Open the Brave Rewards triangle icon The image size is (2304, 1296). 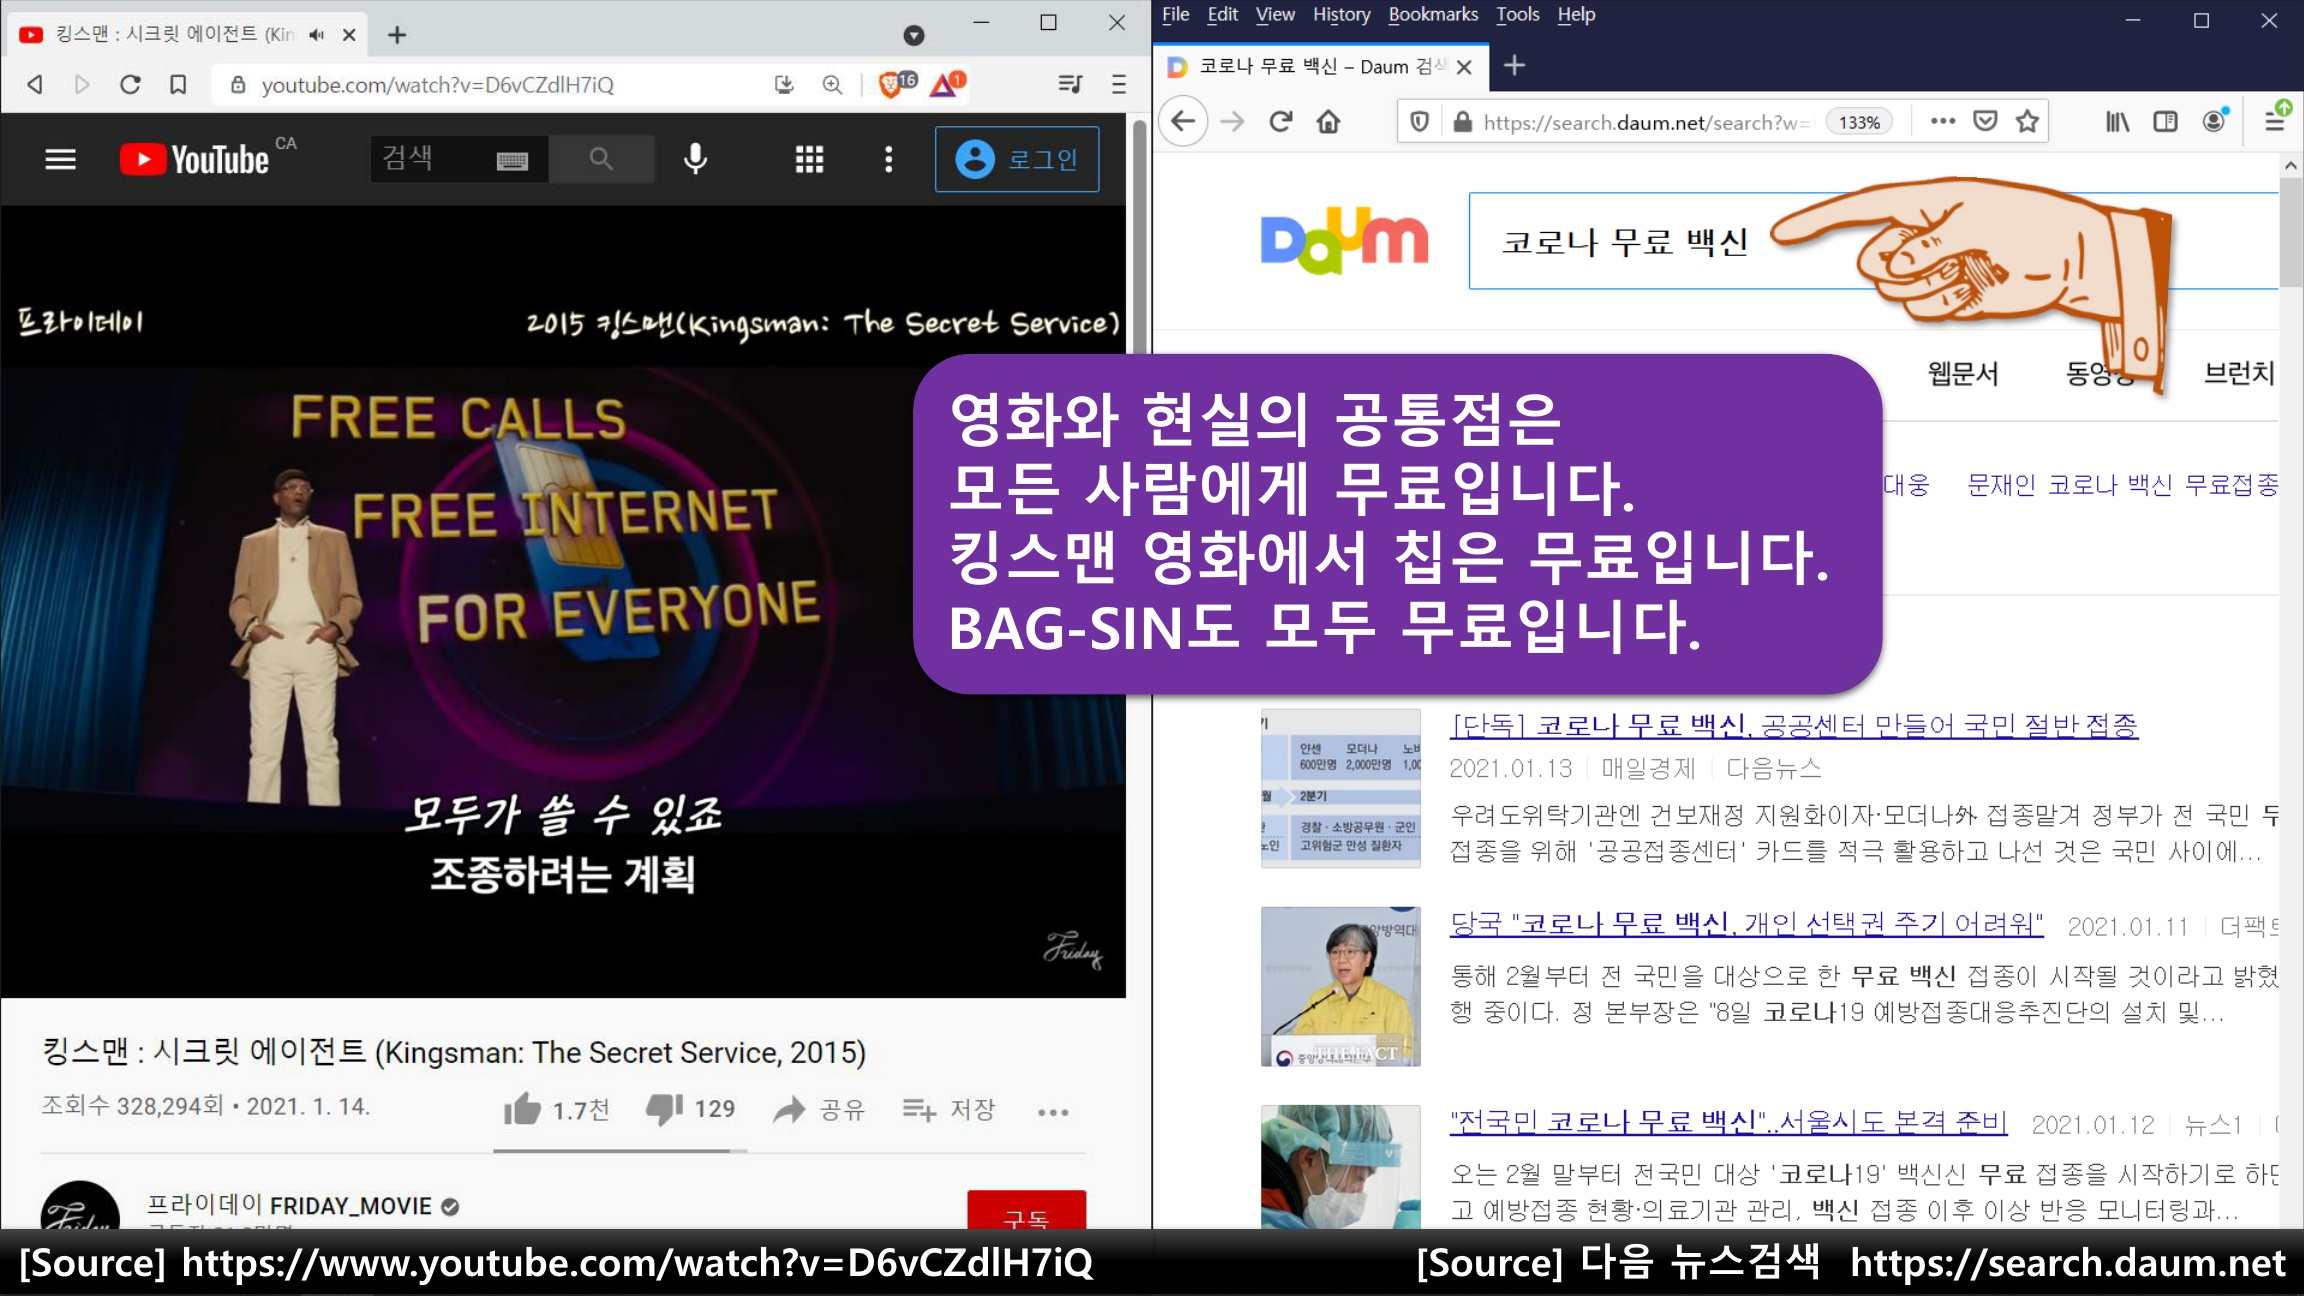point(944,84)
